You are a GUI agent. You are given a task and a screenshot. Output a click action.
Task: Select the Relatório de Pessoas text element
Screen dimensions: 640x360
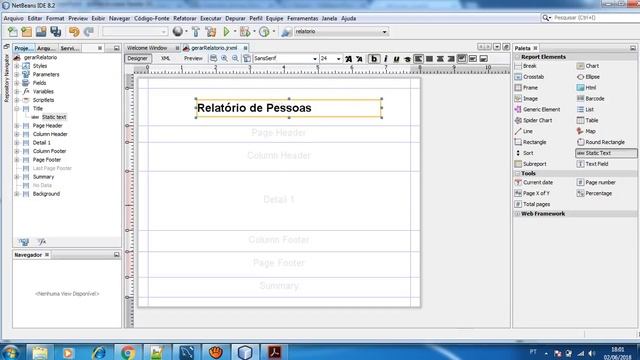(x=289, y=108)
